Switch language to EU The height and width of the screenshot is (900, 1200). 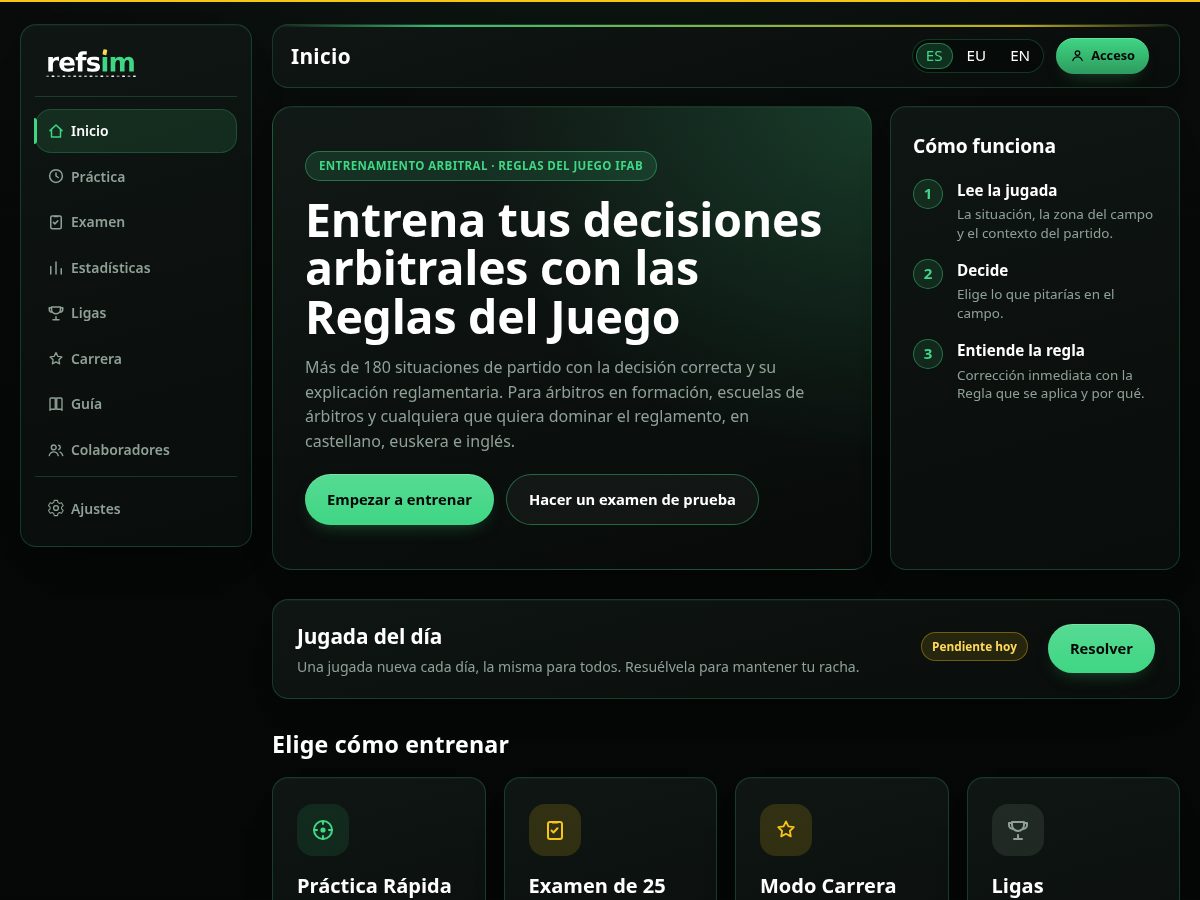point(976,56)
